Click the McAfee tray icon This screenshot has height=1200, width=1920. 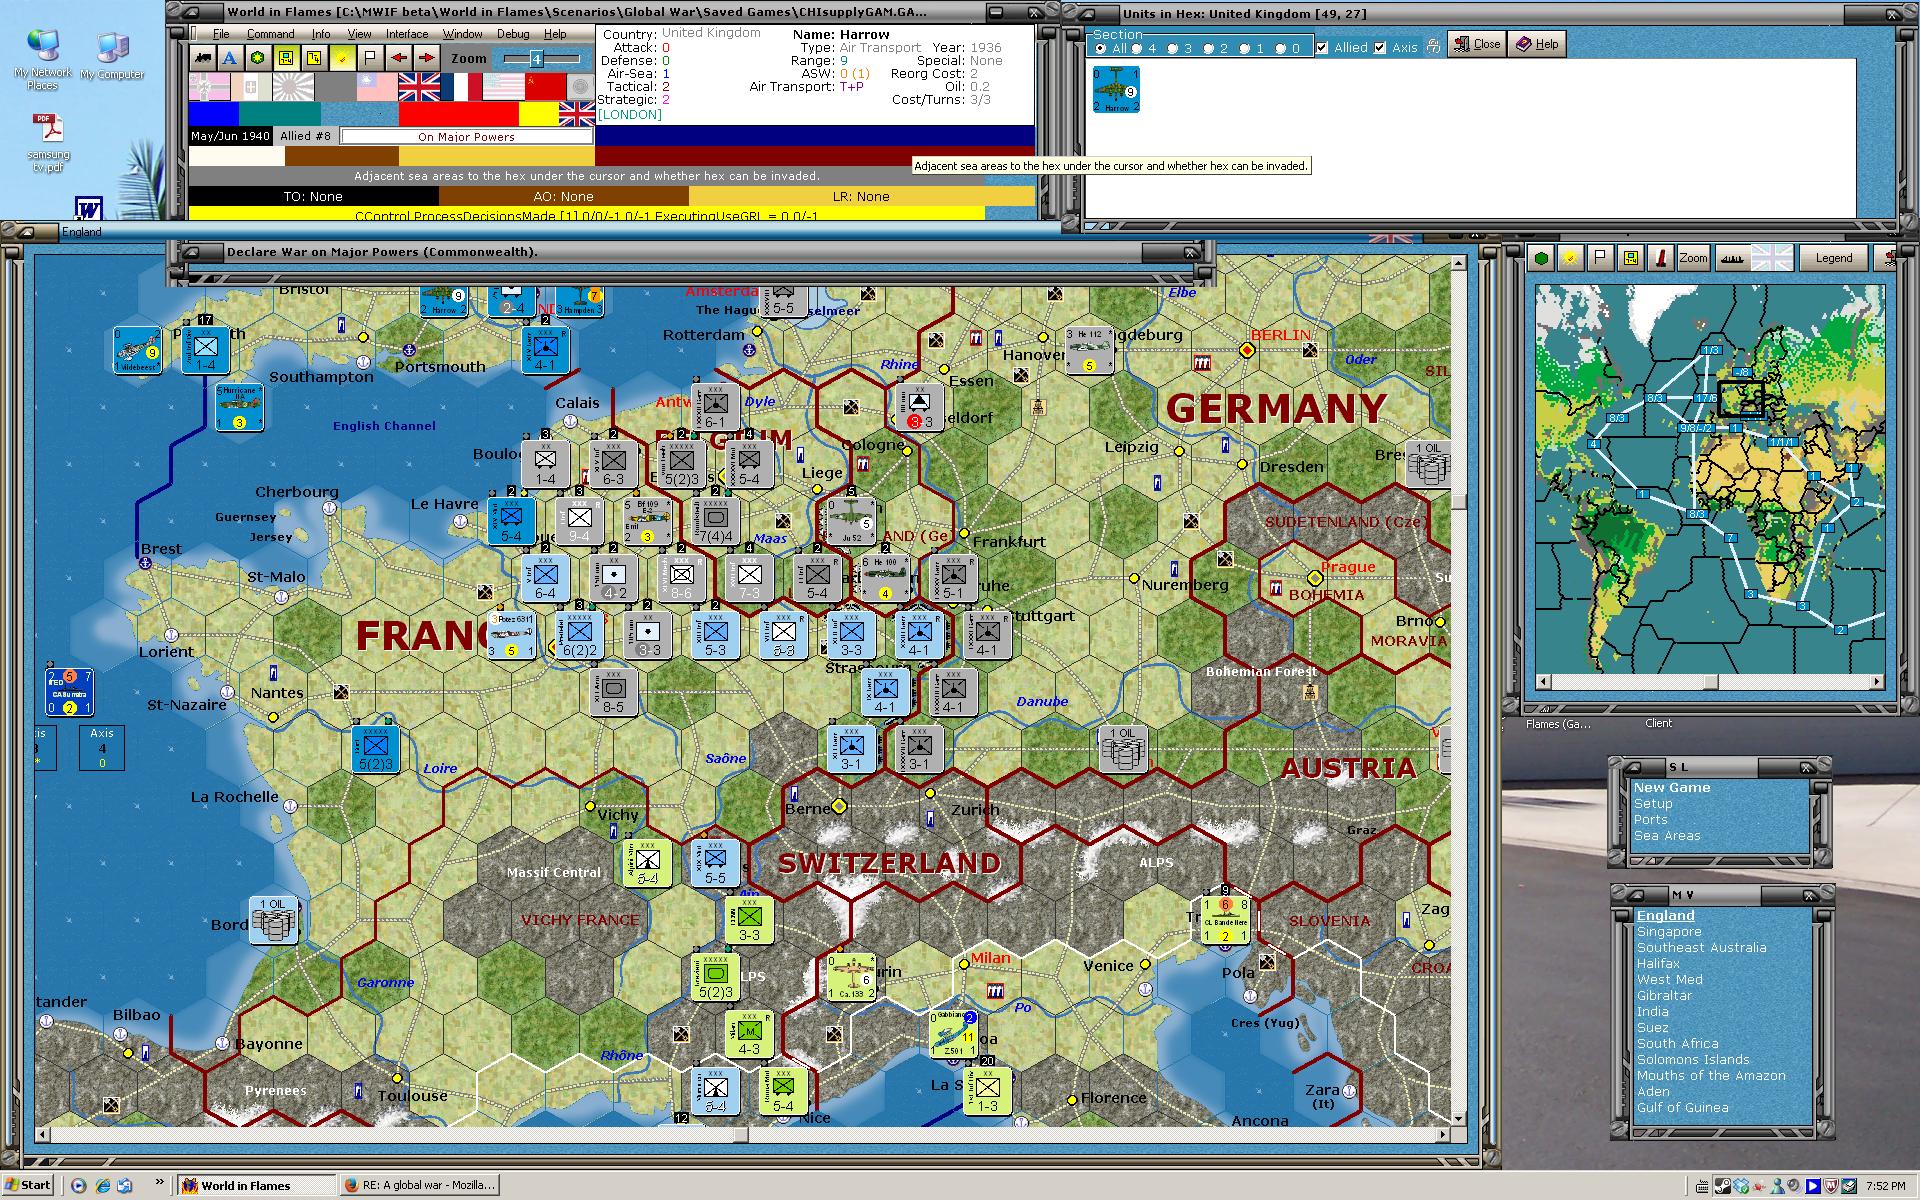click(1831, 1186)
